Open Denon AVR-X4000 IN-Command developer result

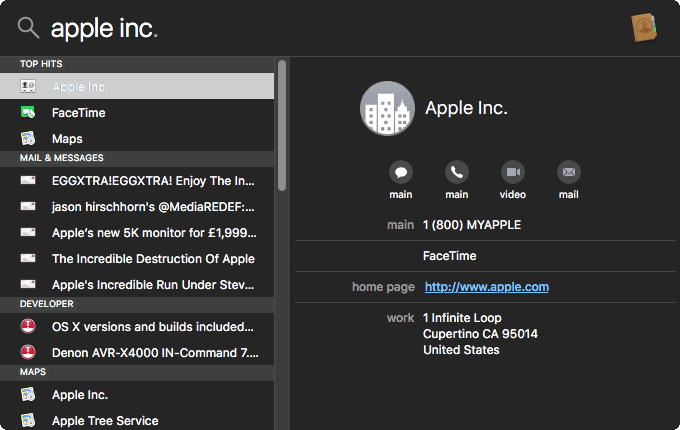[152, 352]
